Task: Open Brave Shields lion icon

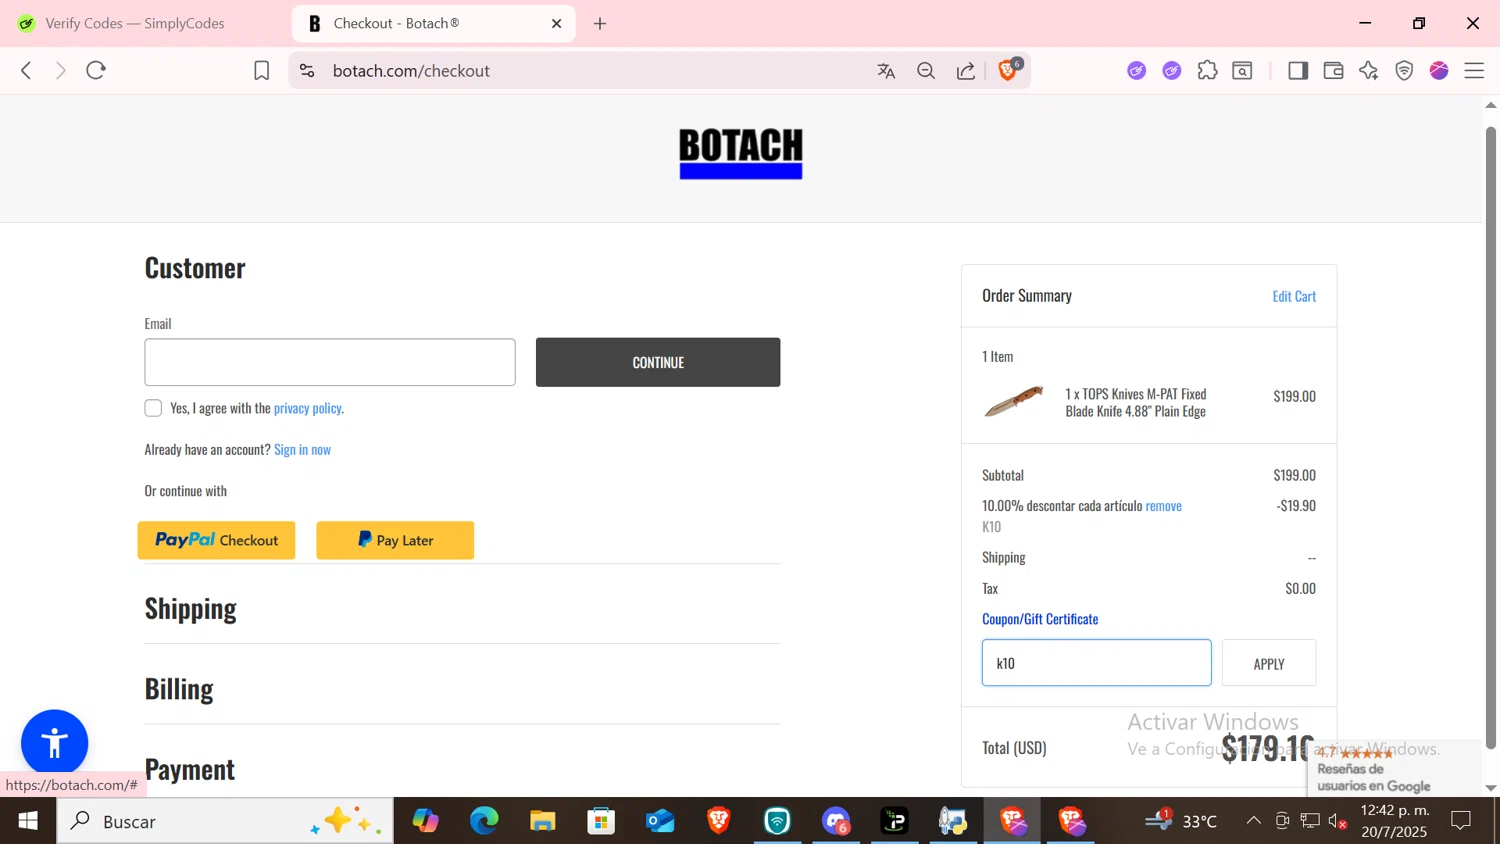Action: click(1008, 70)
